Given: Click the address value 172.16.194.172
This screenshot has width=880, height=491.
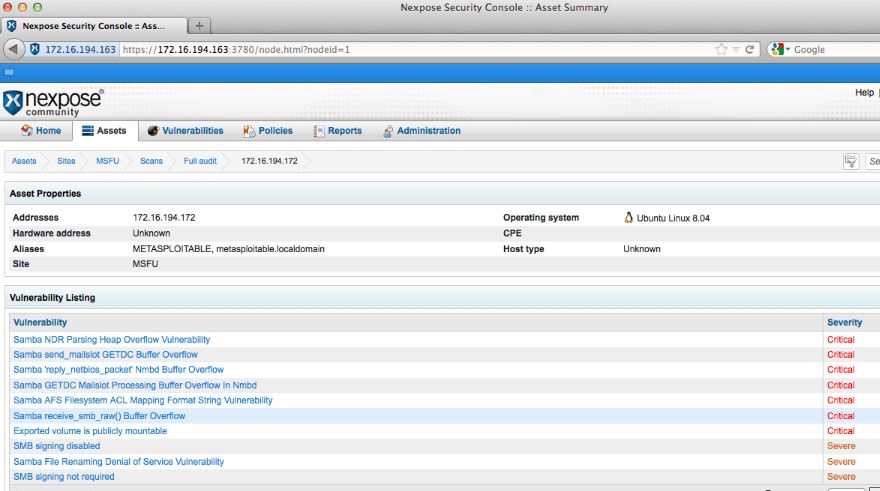Looking at the screenshot, I should [164, 218].
